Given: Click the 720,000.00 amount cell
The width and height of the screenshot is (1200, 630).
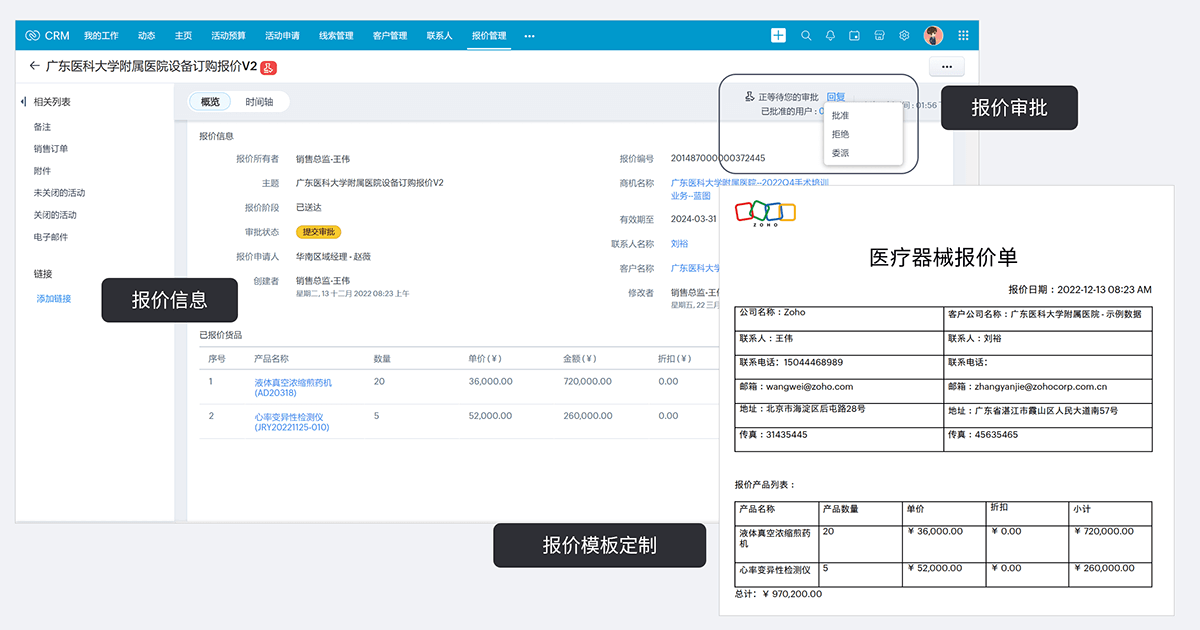Looking at the screenshot, I should click(x=587, y=381).
